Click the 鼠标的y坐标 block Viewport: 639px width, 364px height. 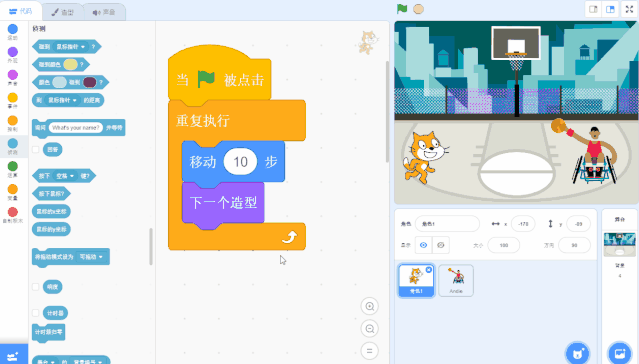pos(51,229)
